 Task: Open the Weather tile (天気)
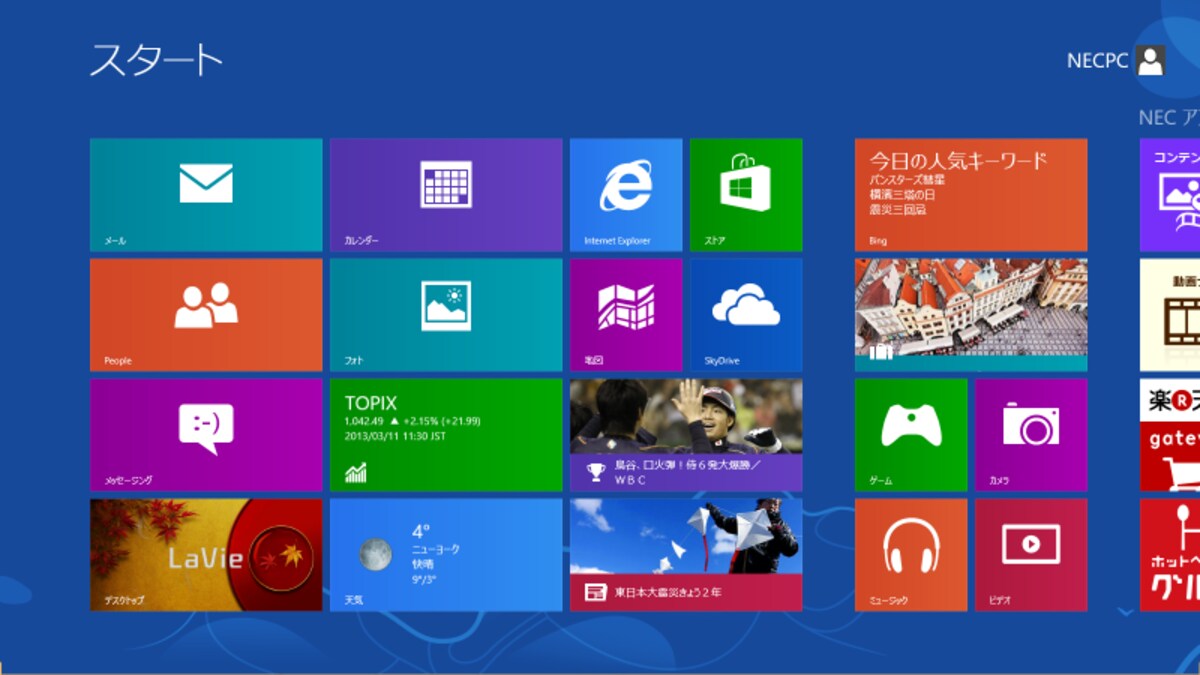coord(446,555)
